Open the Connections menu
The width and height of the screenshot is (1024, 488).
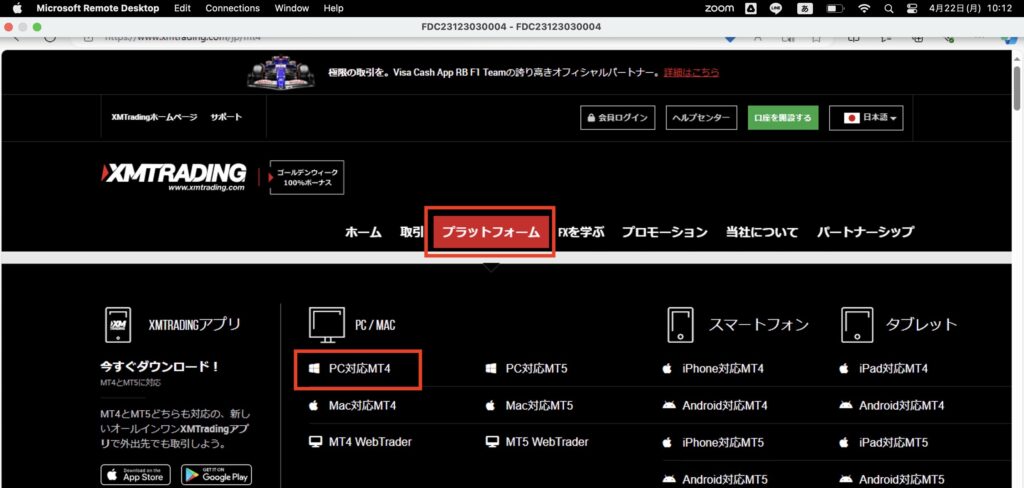click(x=232, y=8)
